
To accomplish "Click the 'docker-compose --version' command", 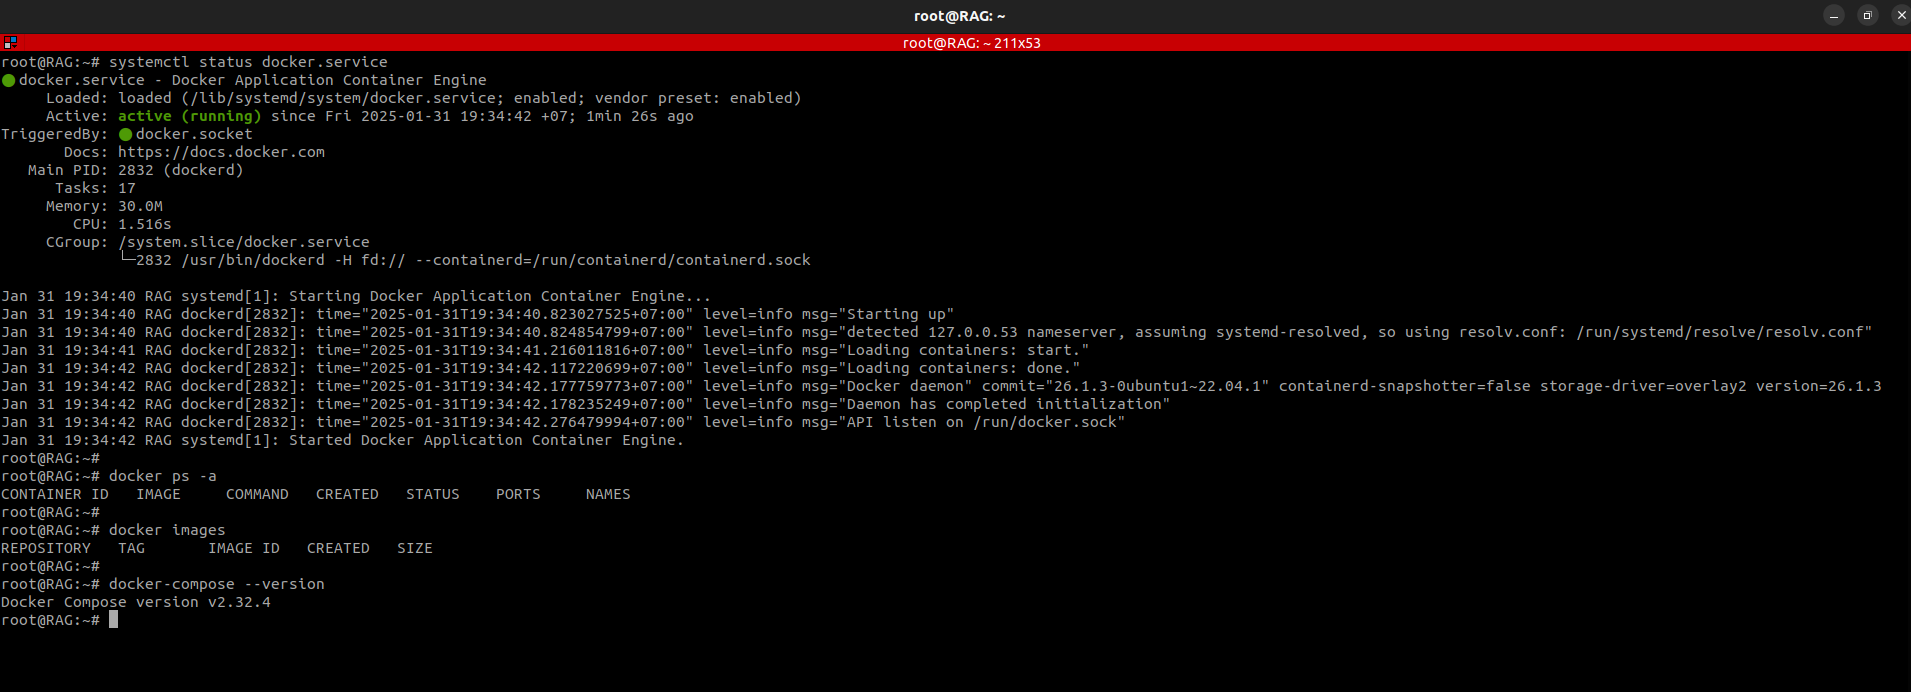I will coord(217,584).
